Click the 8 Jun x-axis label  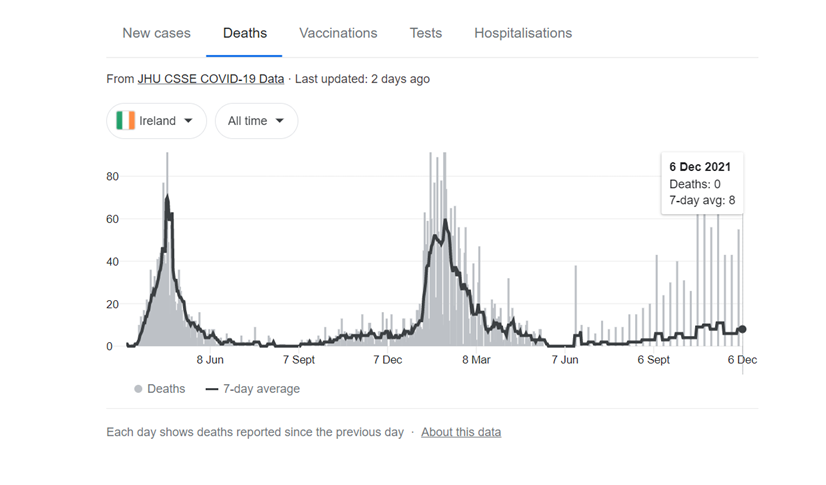click(x=210, y=360)
